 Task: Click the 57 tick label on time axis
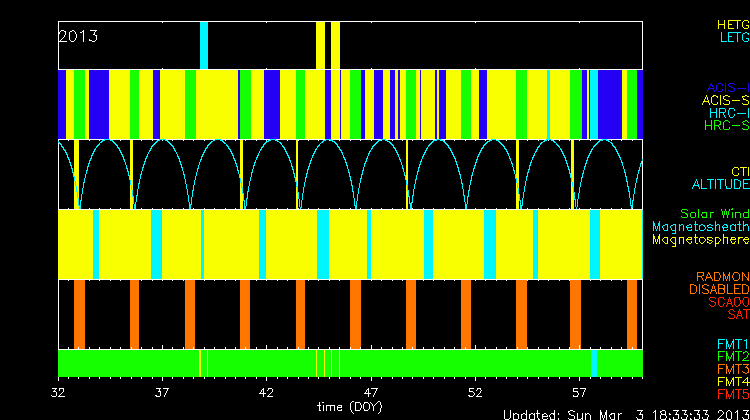click(x=578, y=393)
